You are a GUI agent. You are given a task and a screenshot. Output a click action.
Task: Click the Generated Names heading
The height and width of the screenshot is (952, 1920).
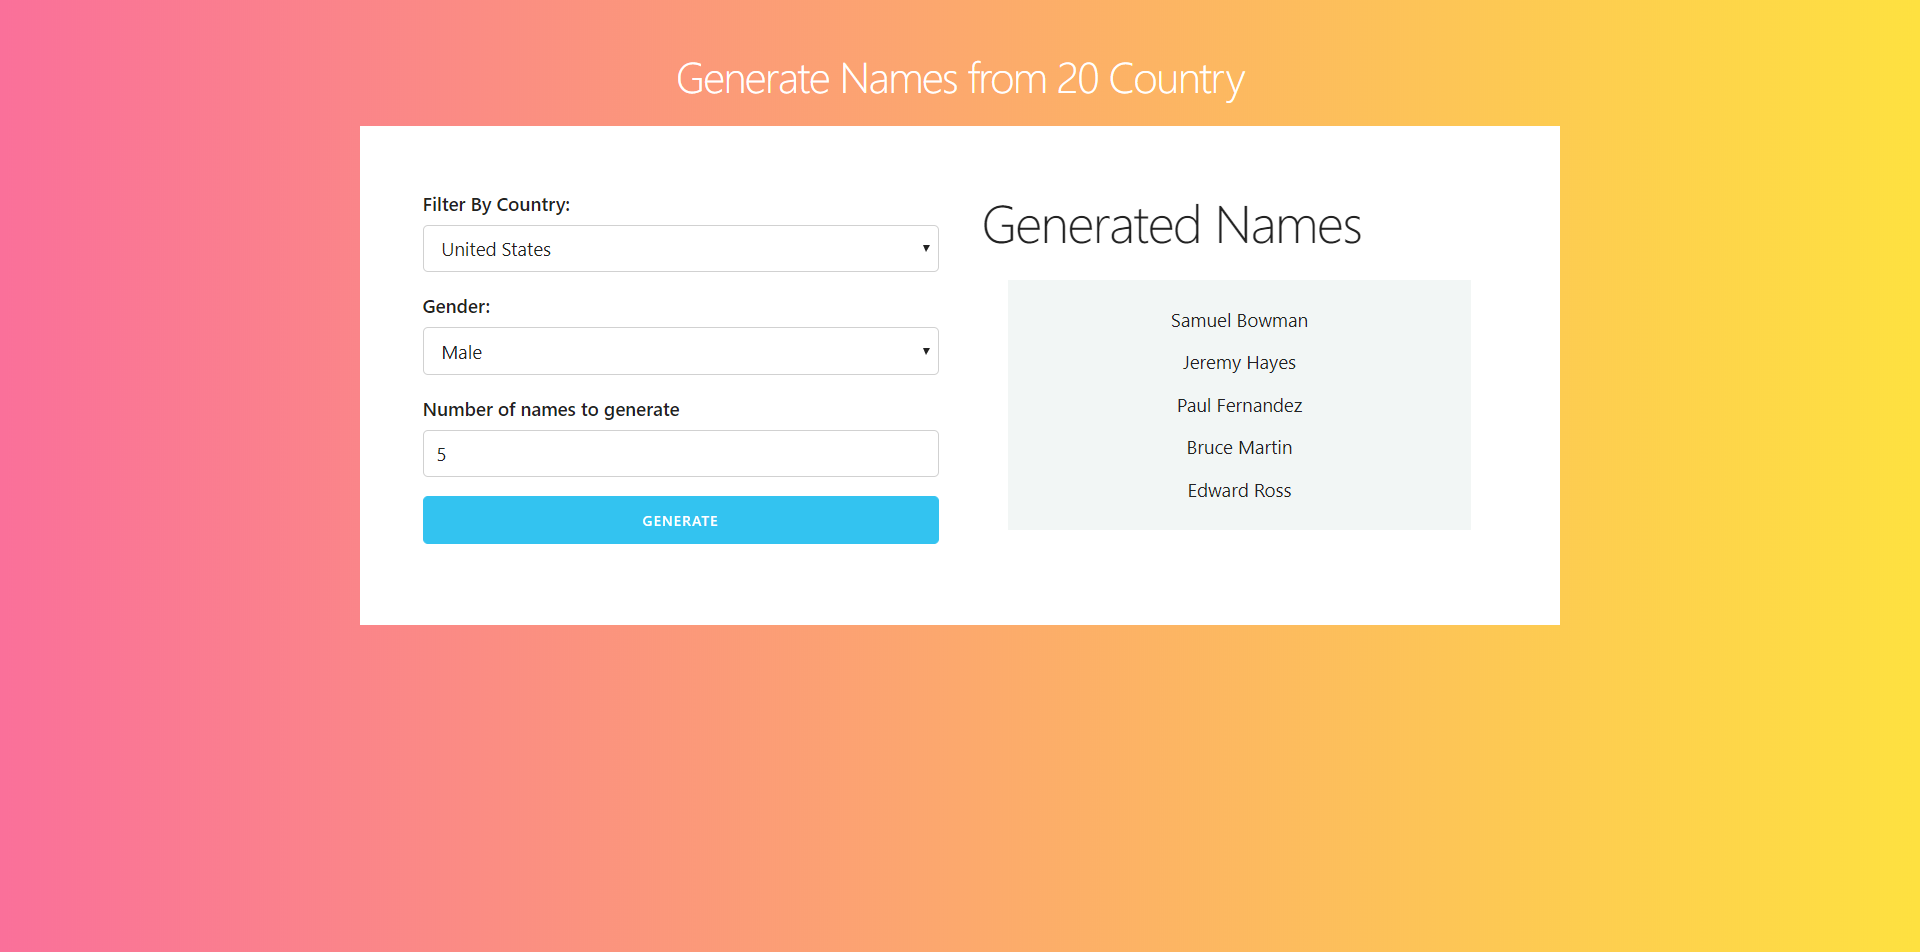pyautogui.click(x=1172, y=225)
